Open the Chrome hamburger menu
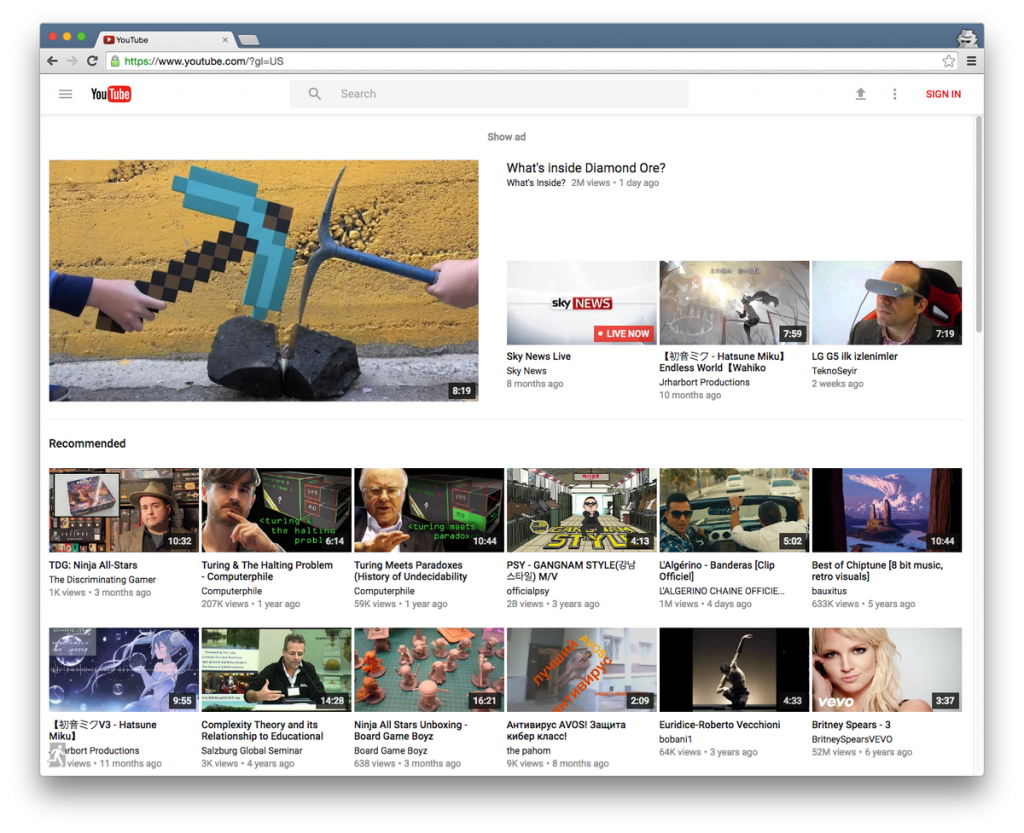The height and width of the screenshot is (833, 1024). tap(971, 61)
